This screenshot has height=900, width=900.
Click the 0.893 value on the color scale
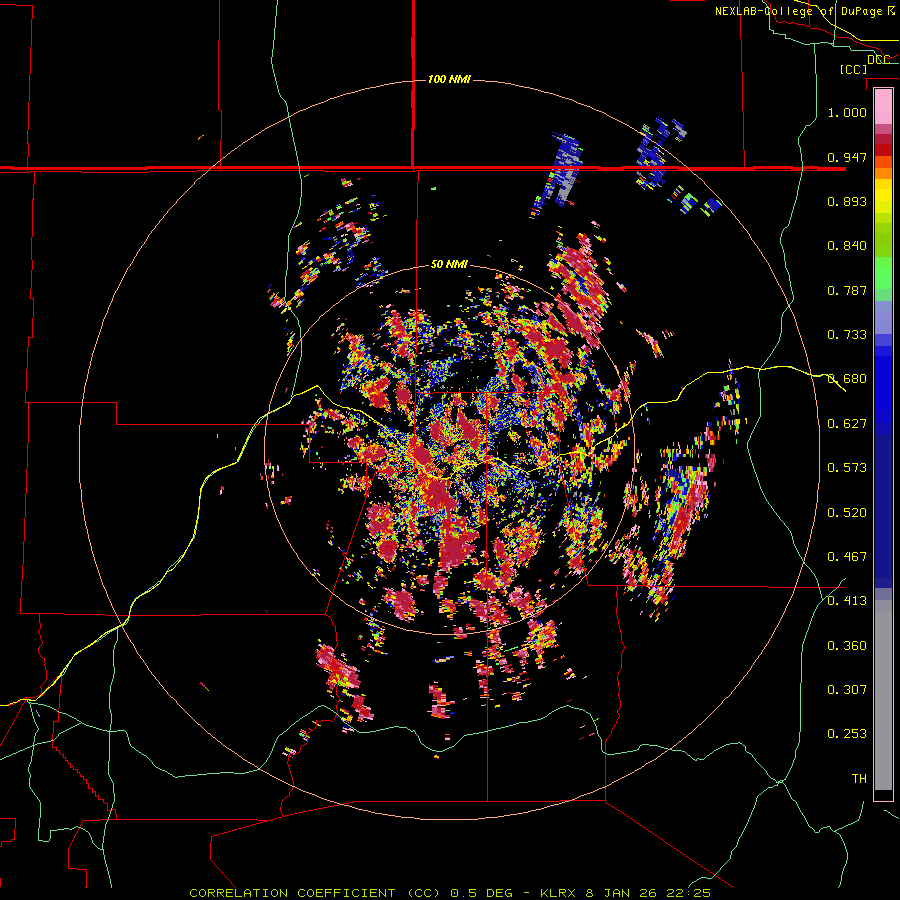pos(847,201)
